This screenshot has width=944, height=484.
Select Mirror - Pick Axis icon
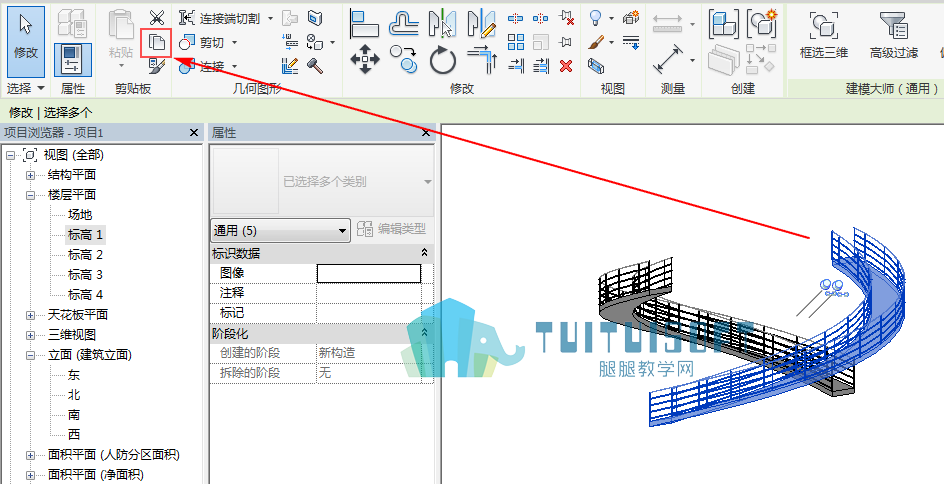442,24
